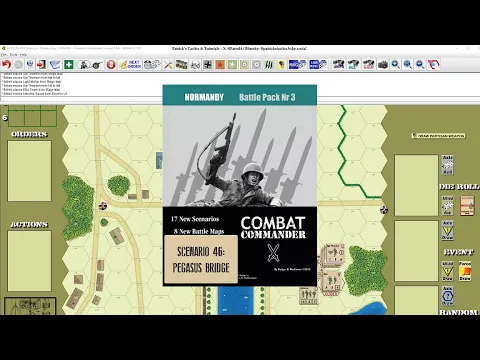Viewport: 480px width, 360px height.
Task: Click the Normandy Battle Pack cover image
Action: point(240,185)
